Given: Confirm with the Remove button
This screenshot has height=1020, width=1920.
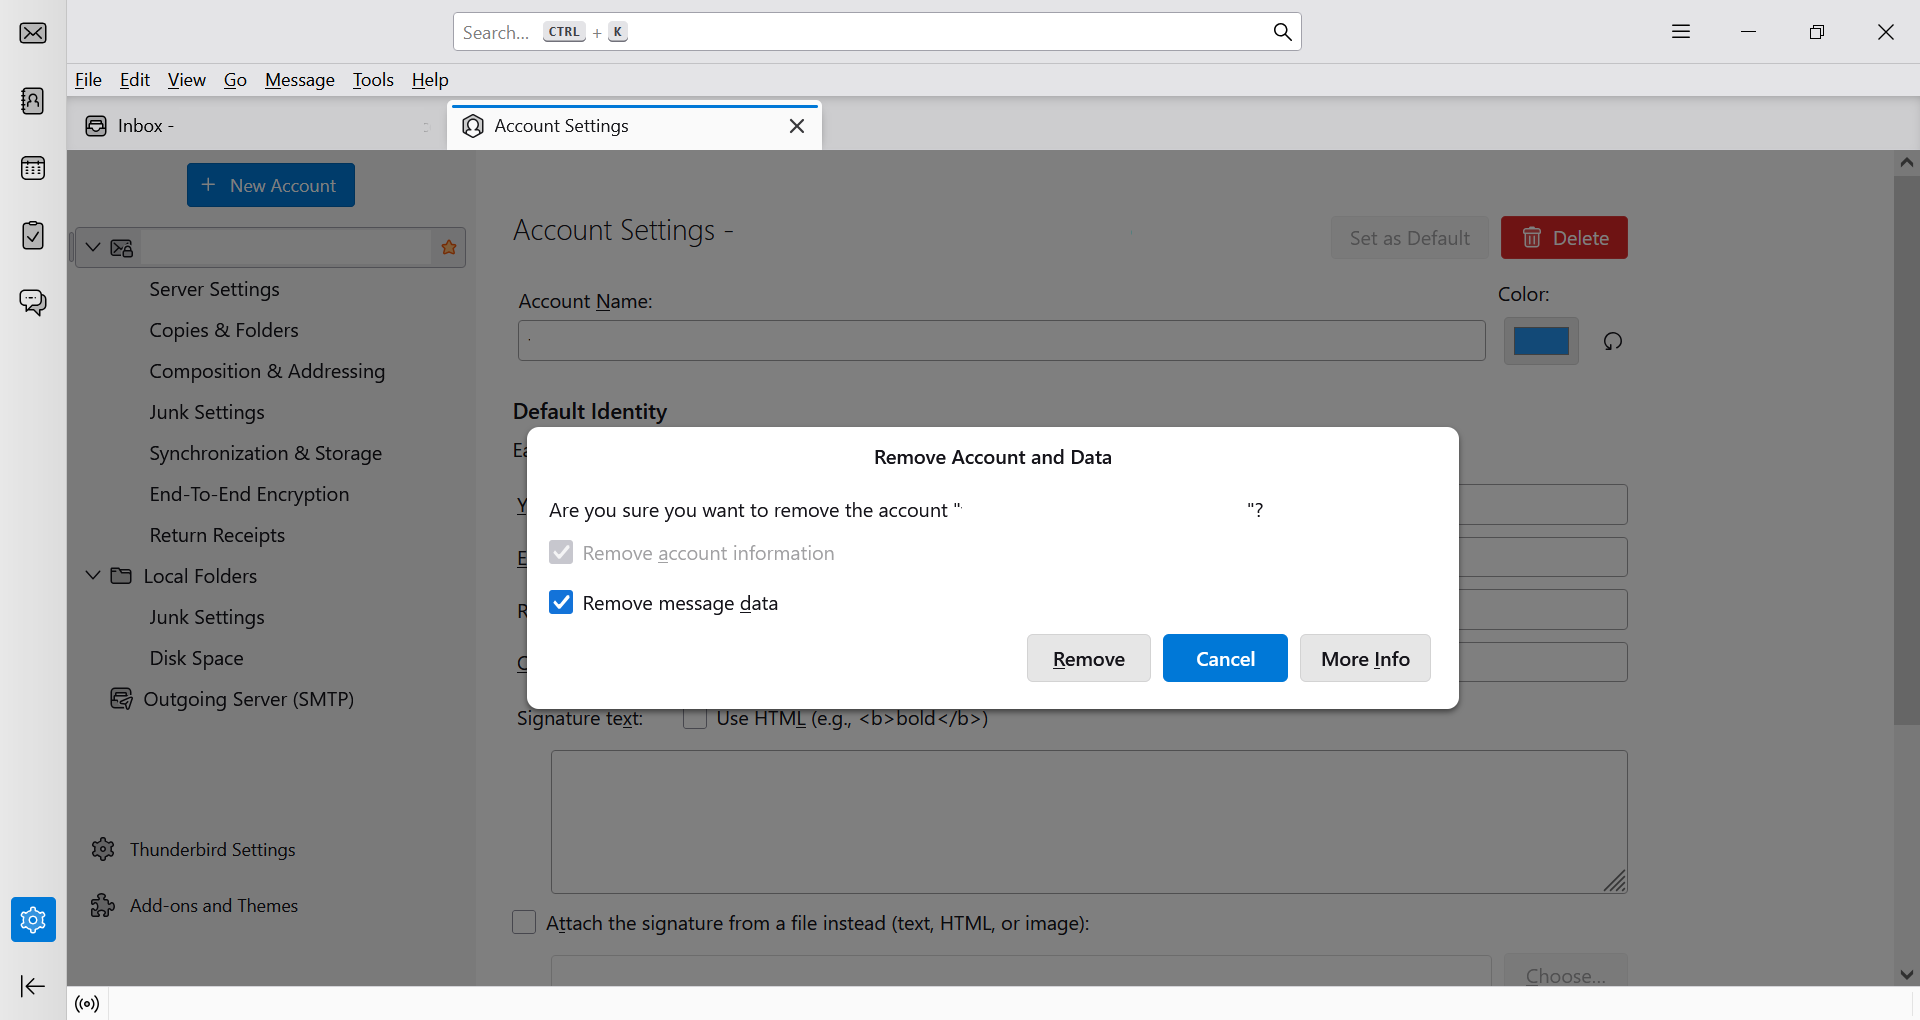Looking at the screenshot, I should [x=1089, y=658].
